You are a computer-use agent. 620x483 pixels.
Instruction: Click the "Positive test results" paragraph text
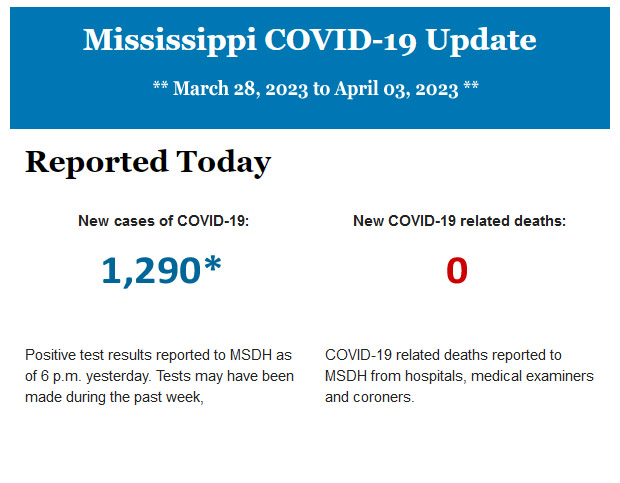coord(159,376)
